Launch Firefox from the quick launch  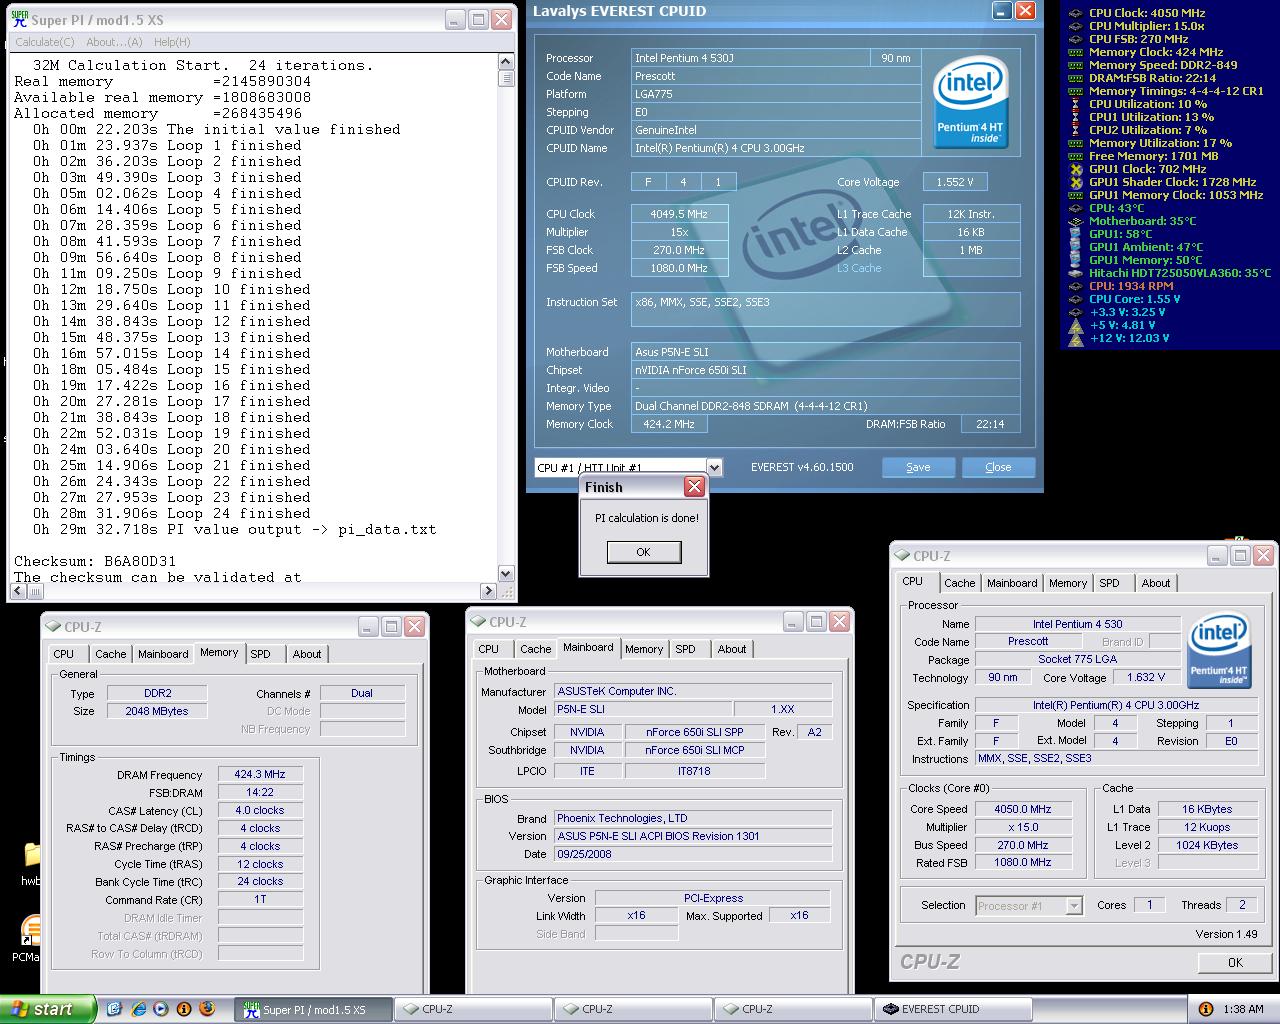pos(207,1009)
